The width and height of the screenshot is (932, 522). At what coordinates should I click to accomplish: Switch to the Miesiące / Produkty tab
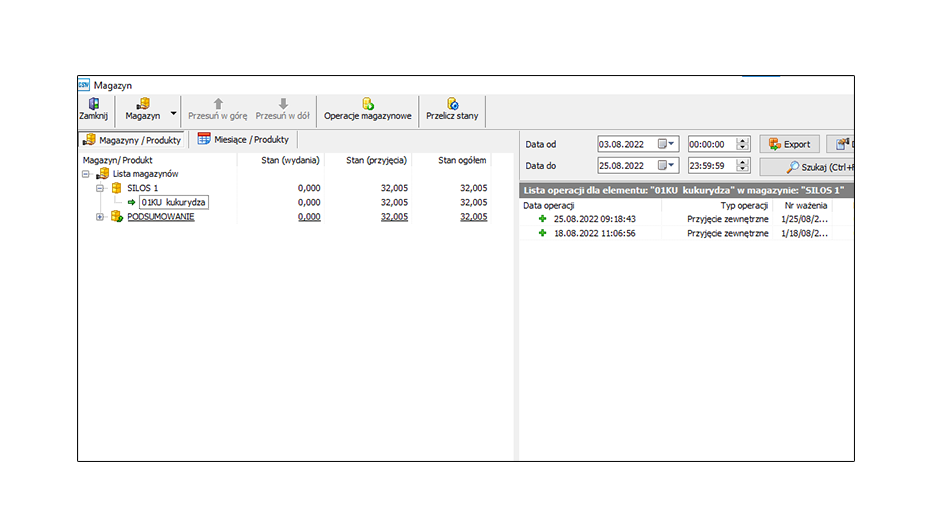coord(243,140)
